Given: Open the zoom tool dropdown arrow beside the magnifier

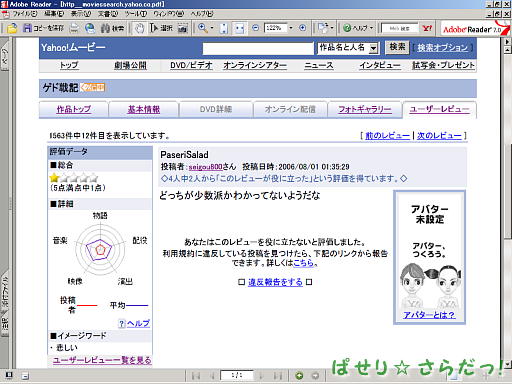Looking at the screenshot, I should tap(212, 28).
